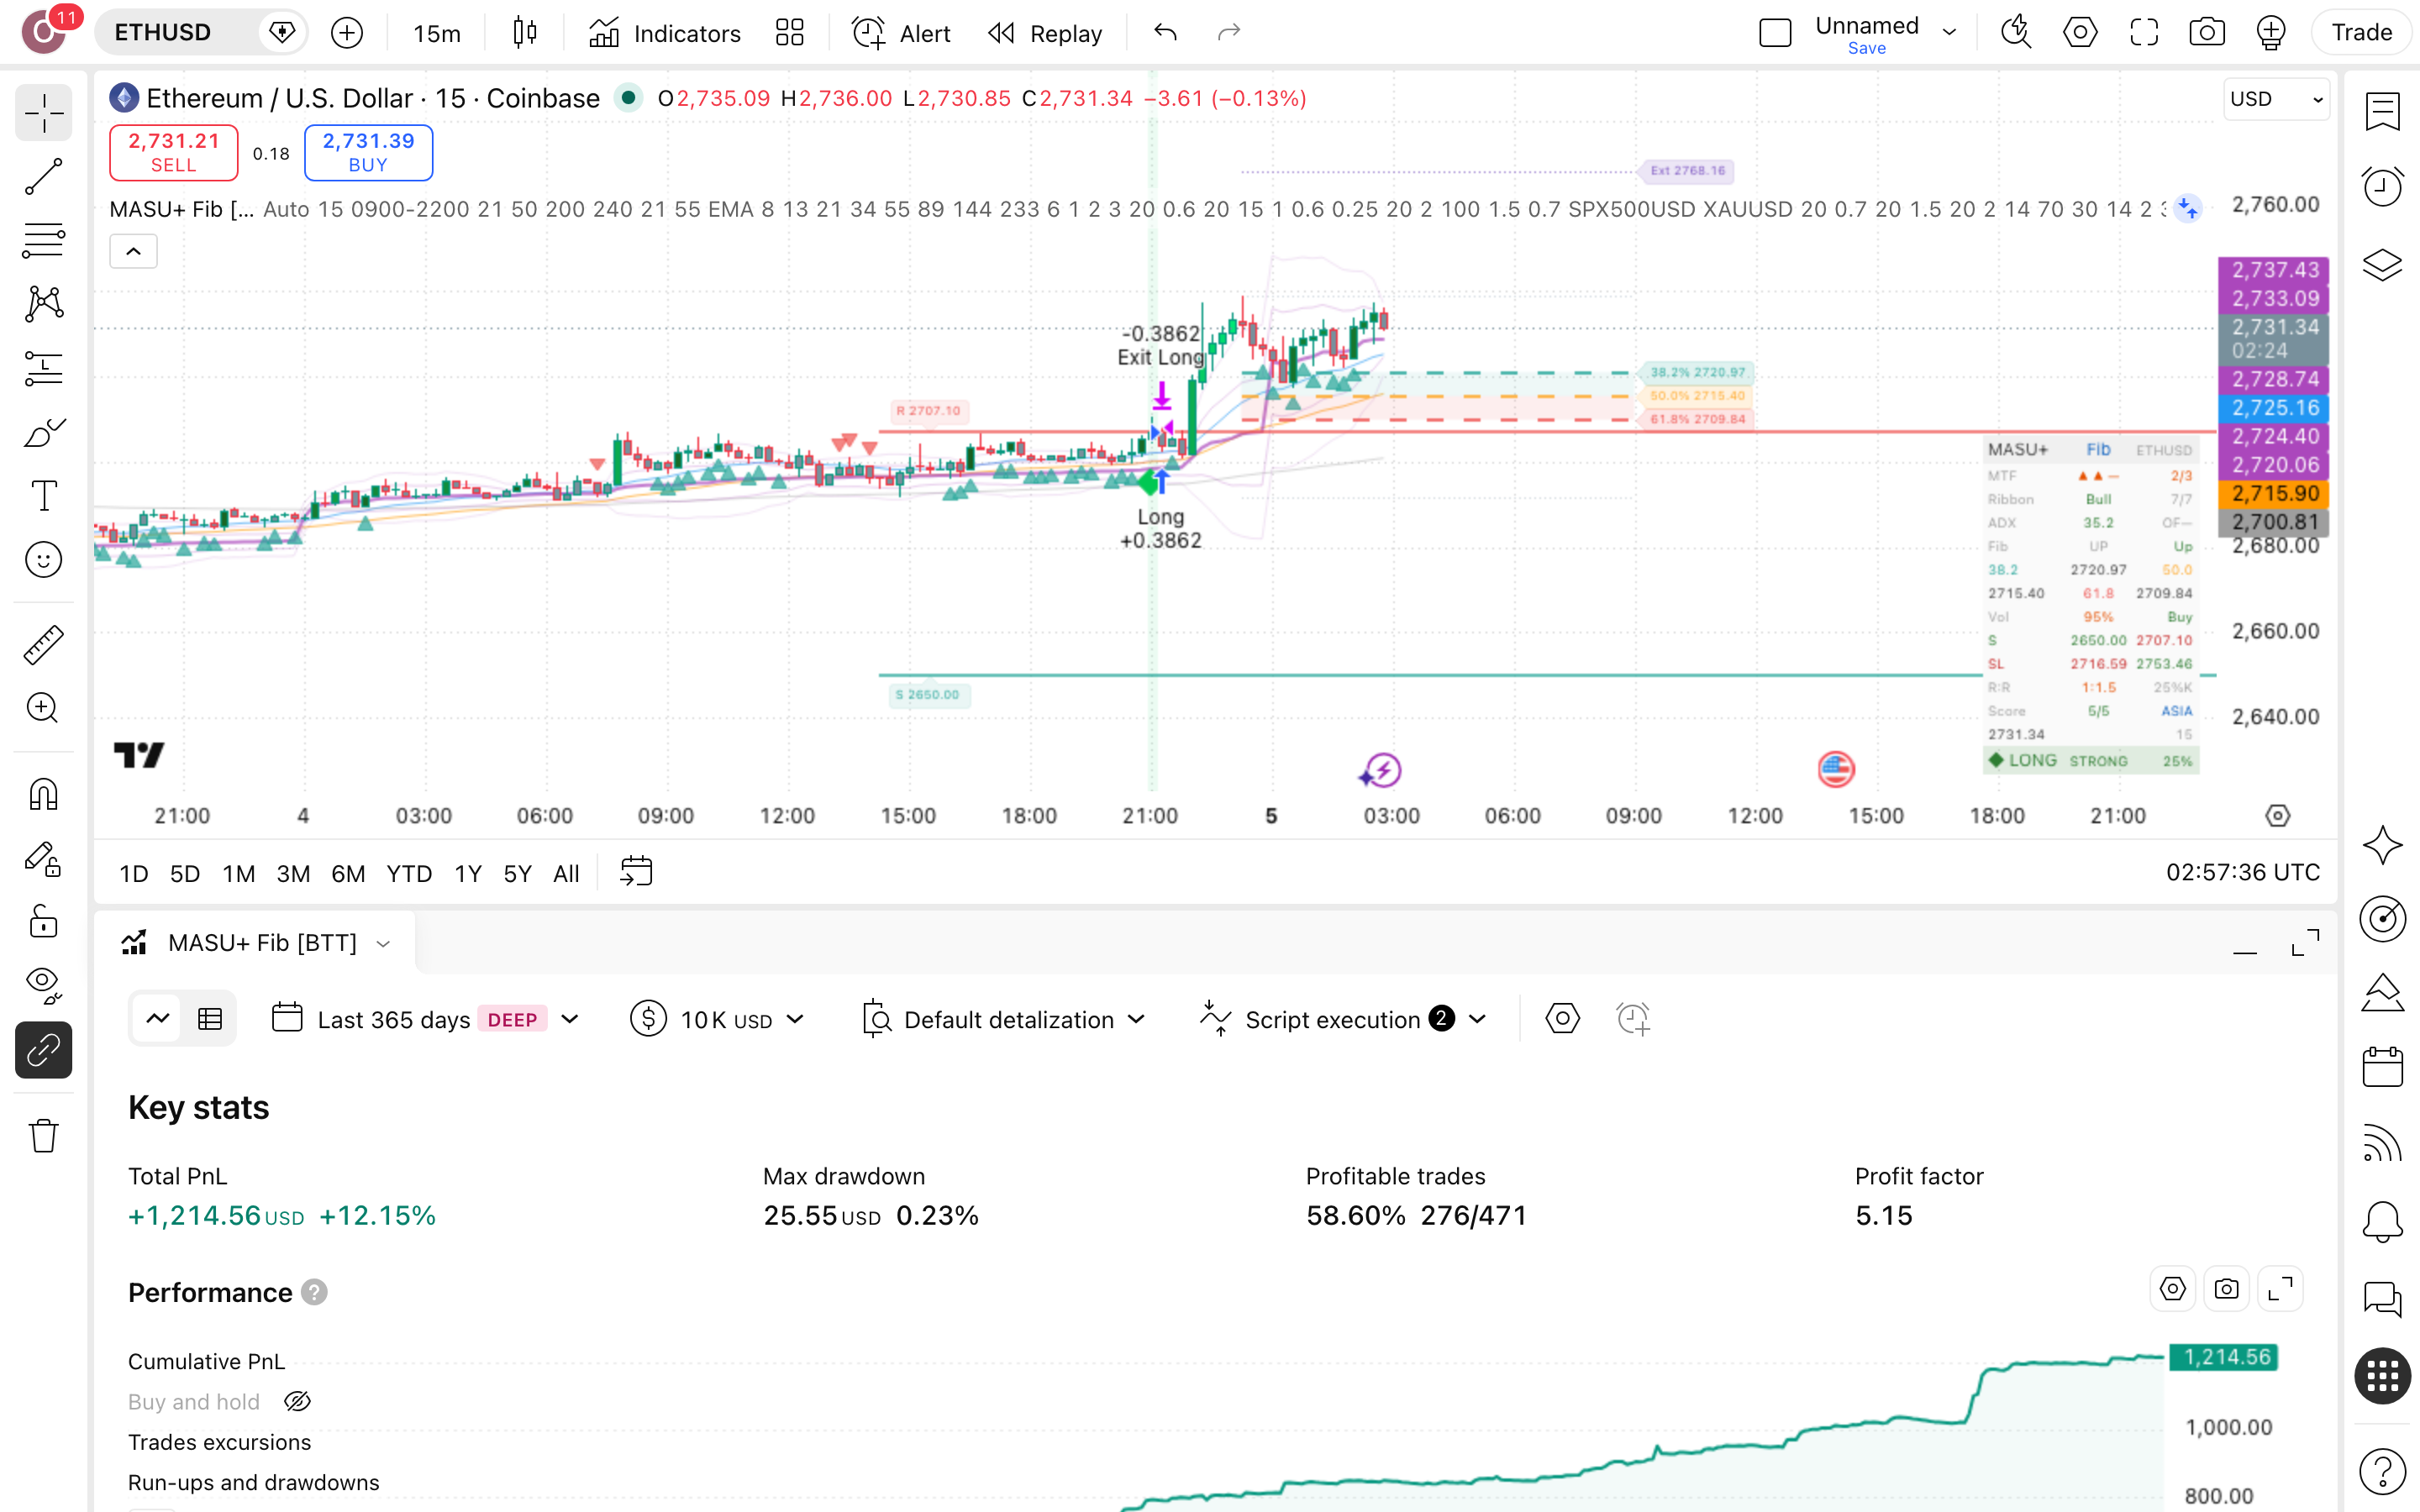The height and width of the screenshot is (1512, 2420).
Task: Take a chart snapshot with camera icon
Action: point(2207,33)
